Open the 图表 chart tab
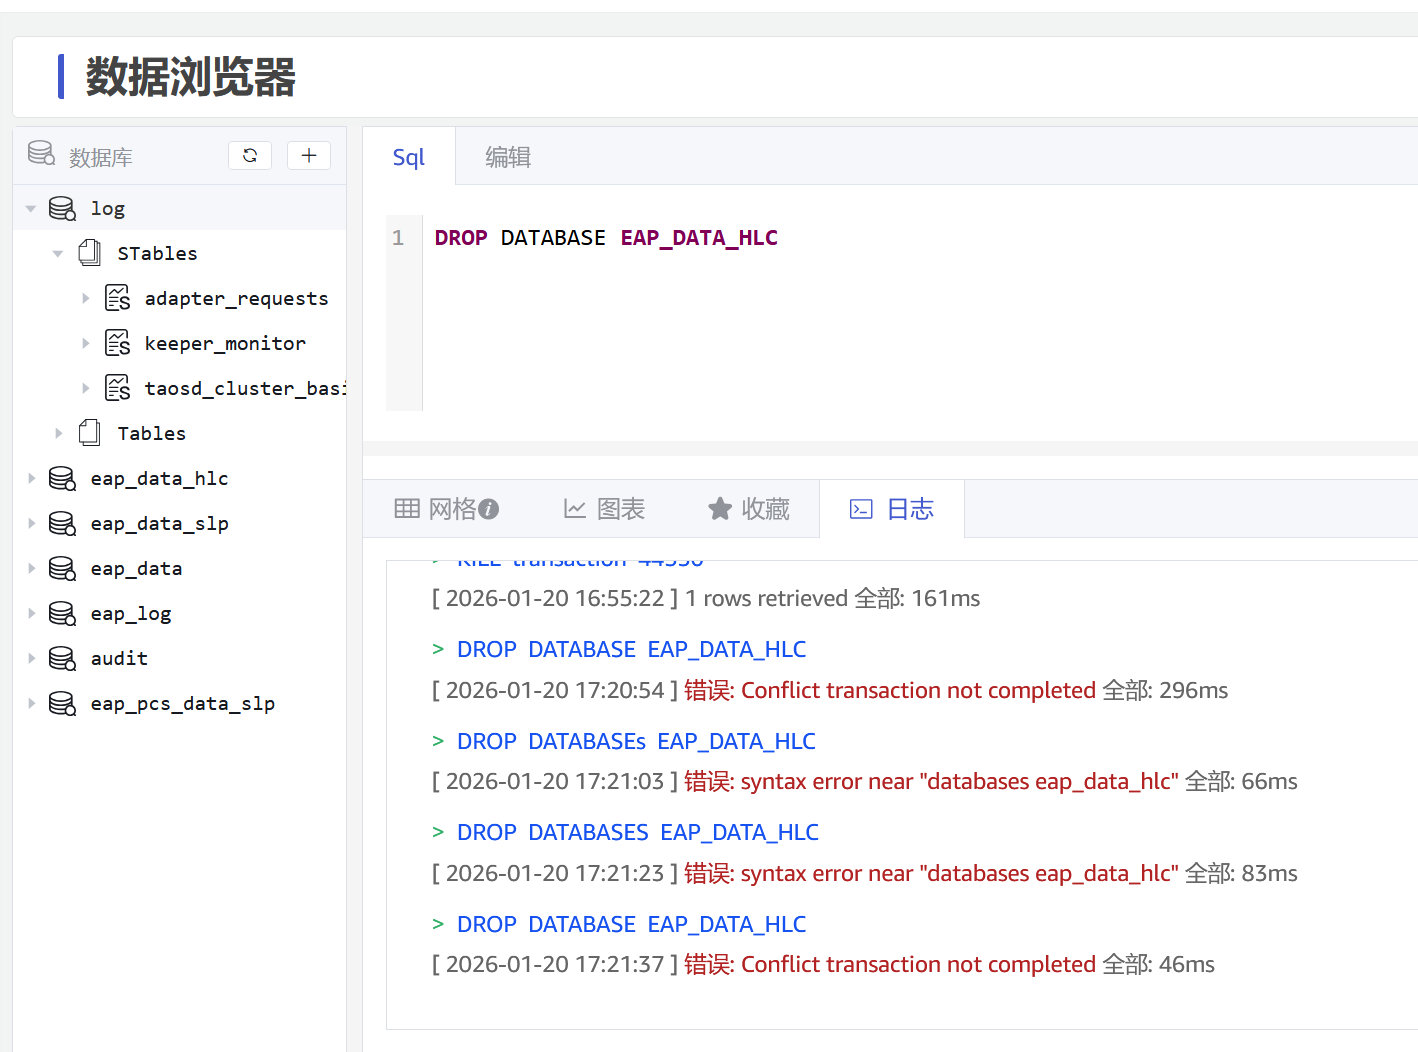This screenshot has height=1052, width=1418. point(604,509)
